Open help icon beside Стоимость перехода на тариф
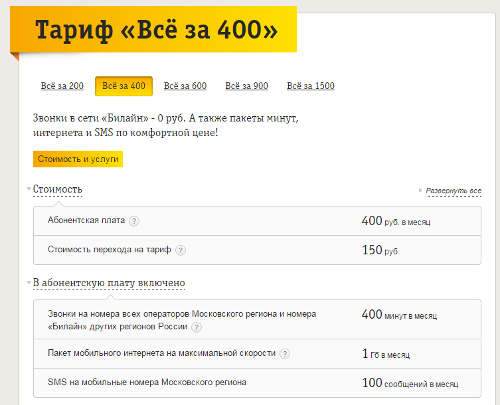The height and width of the screenshot is (405, 500). (x=180, y=250)
